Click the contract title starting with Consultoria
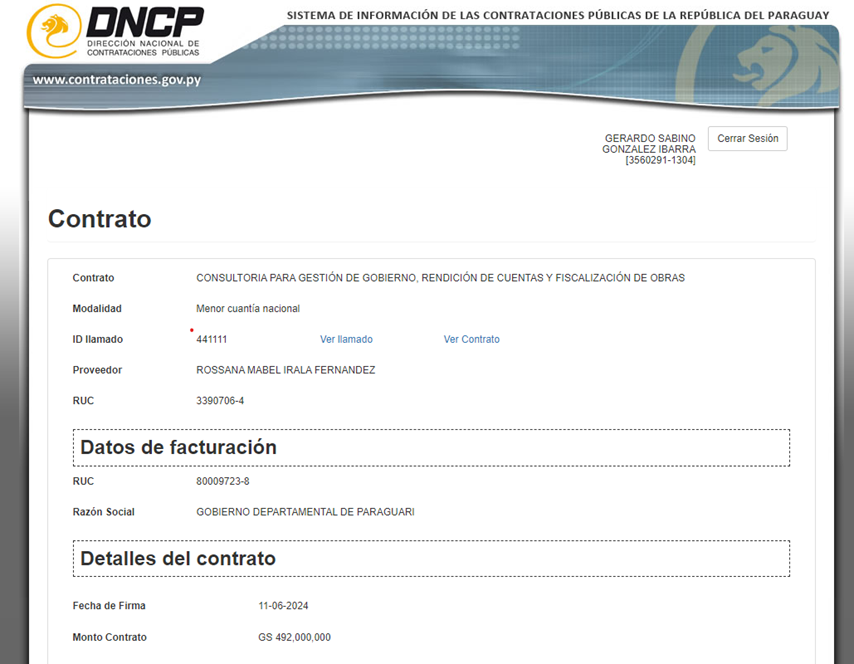 pos(440,278)
